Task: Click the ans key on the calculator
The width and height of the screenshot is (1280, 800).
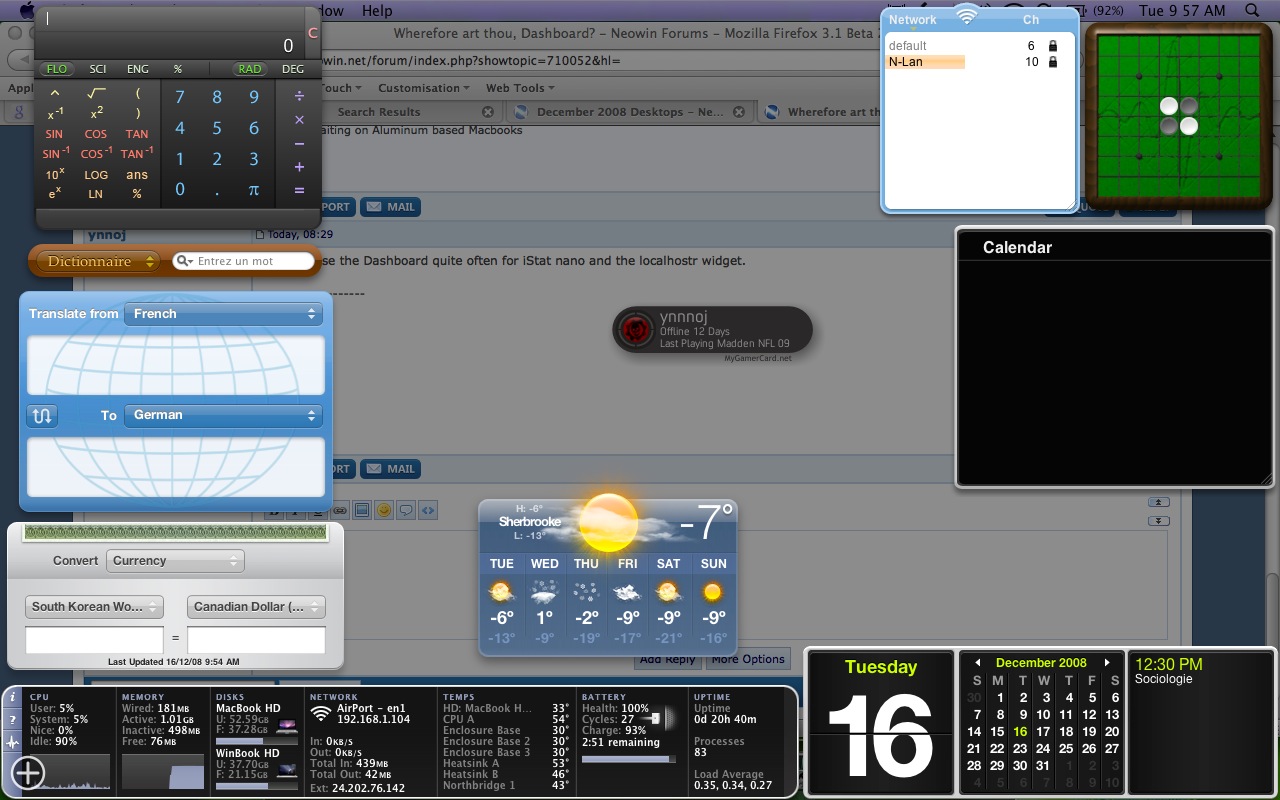Action: 137,175
